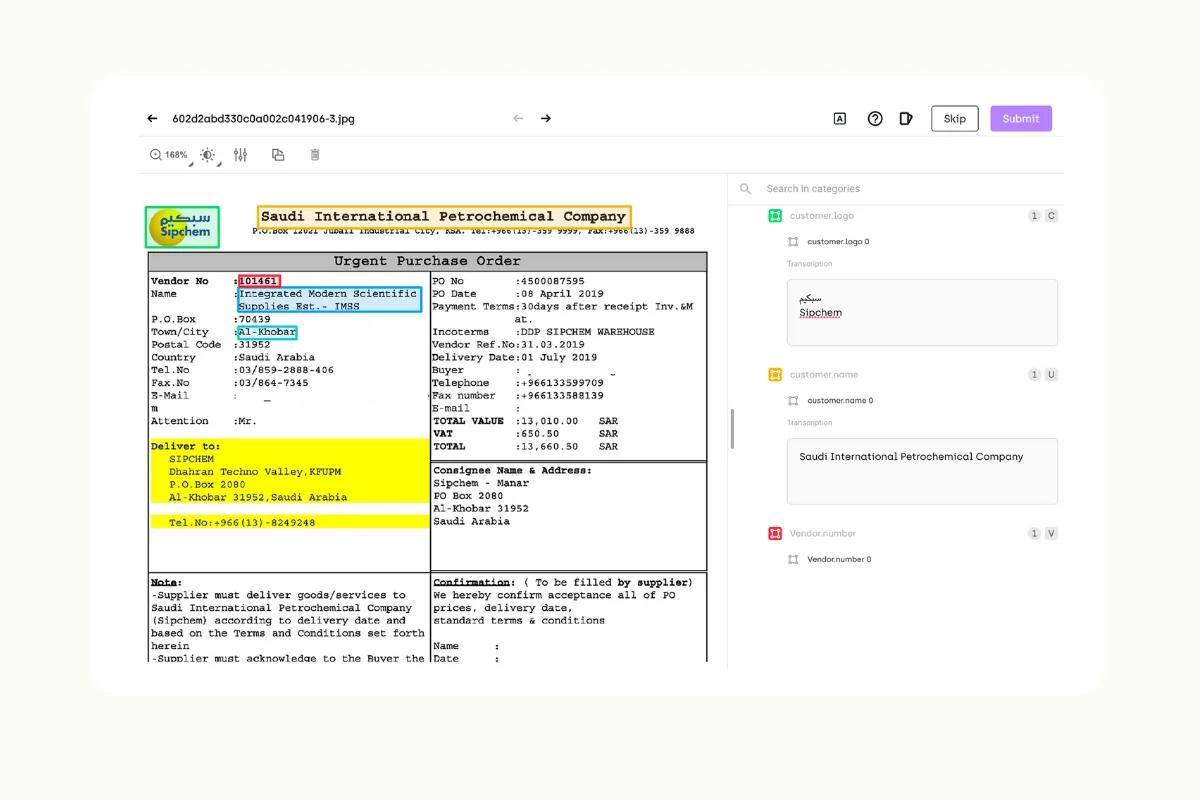1200x800 pixels.
Task: Click the back arrow beside the filename
Action: pyautogui.click(x=152, y=118)
